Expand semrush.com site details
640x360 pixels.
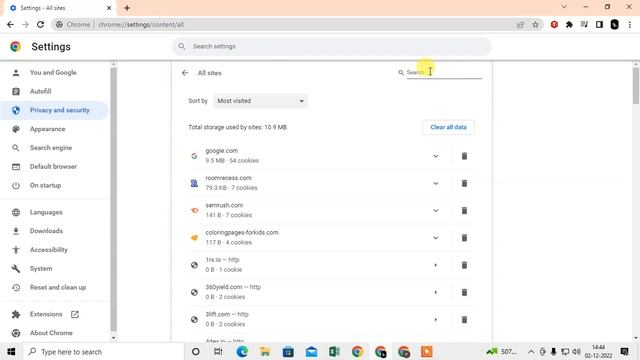436,211
